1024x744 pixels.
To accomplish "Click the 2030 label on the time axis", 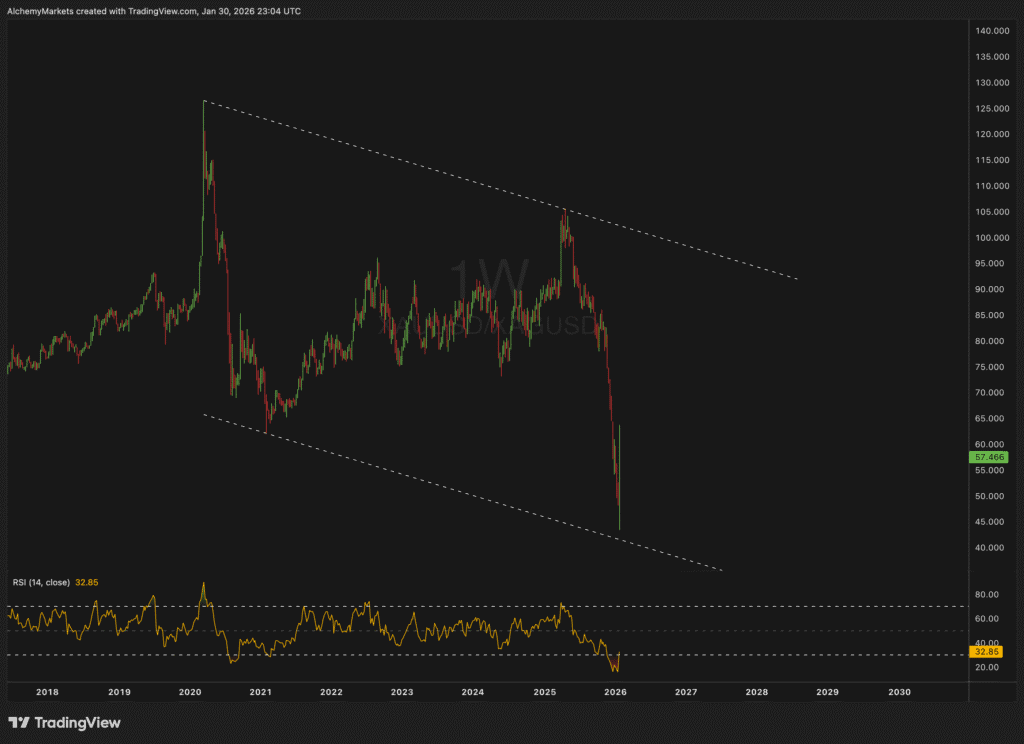I will (899, 692).
